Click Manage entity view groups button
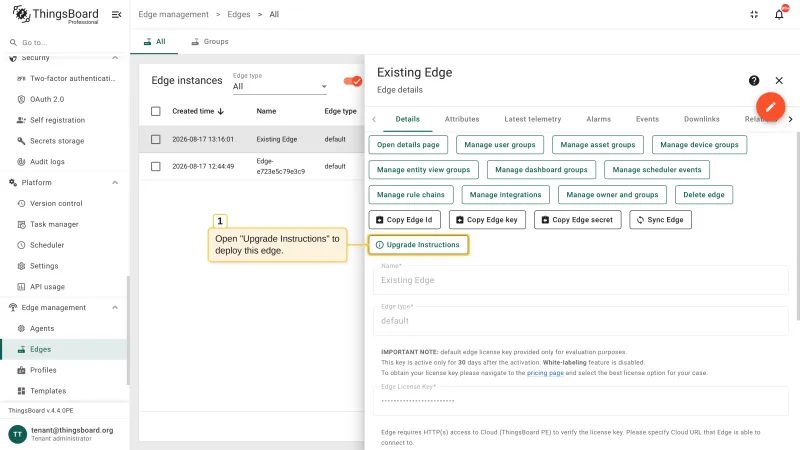Image resolution: width=800 pixels, height=450 pixels. point(423,169)
